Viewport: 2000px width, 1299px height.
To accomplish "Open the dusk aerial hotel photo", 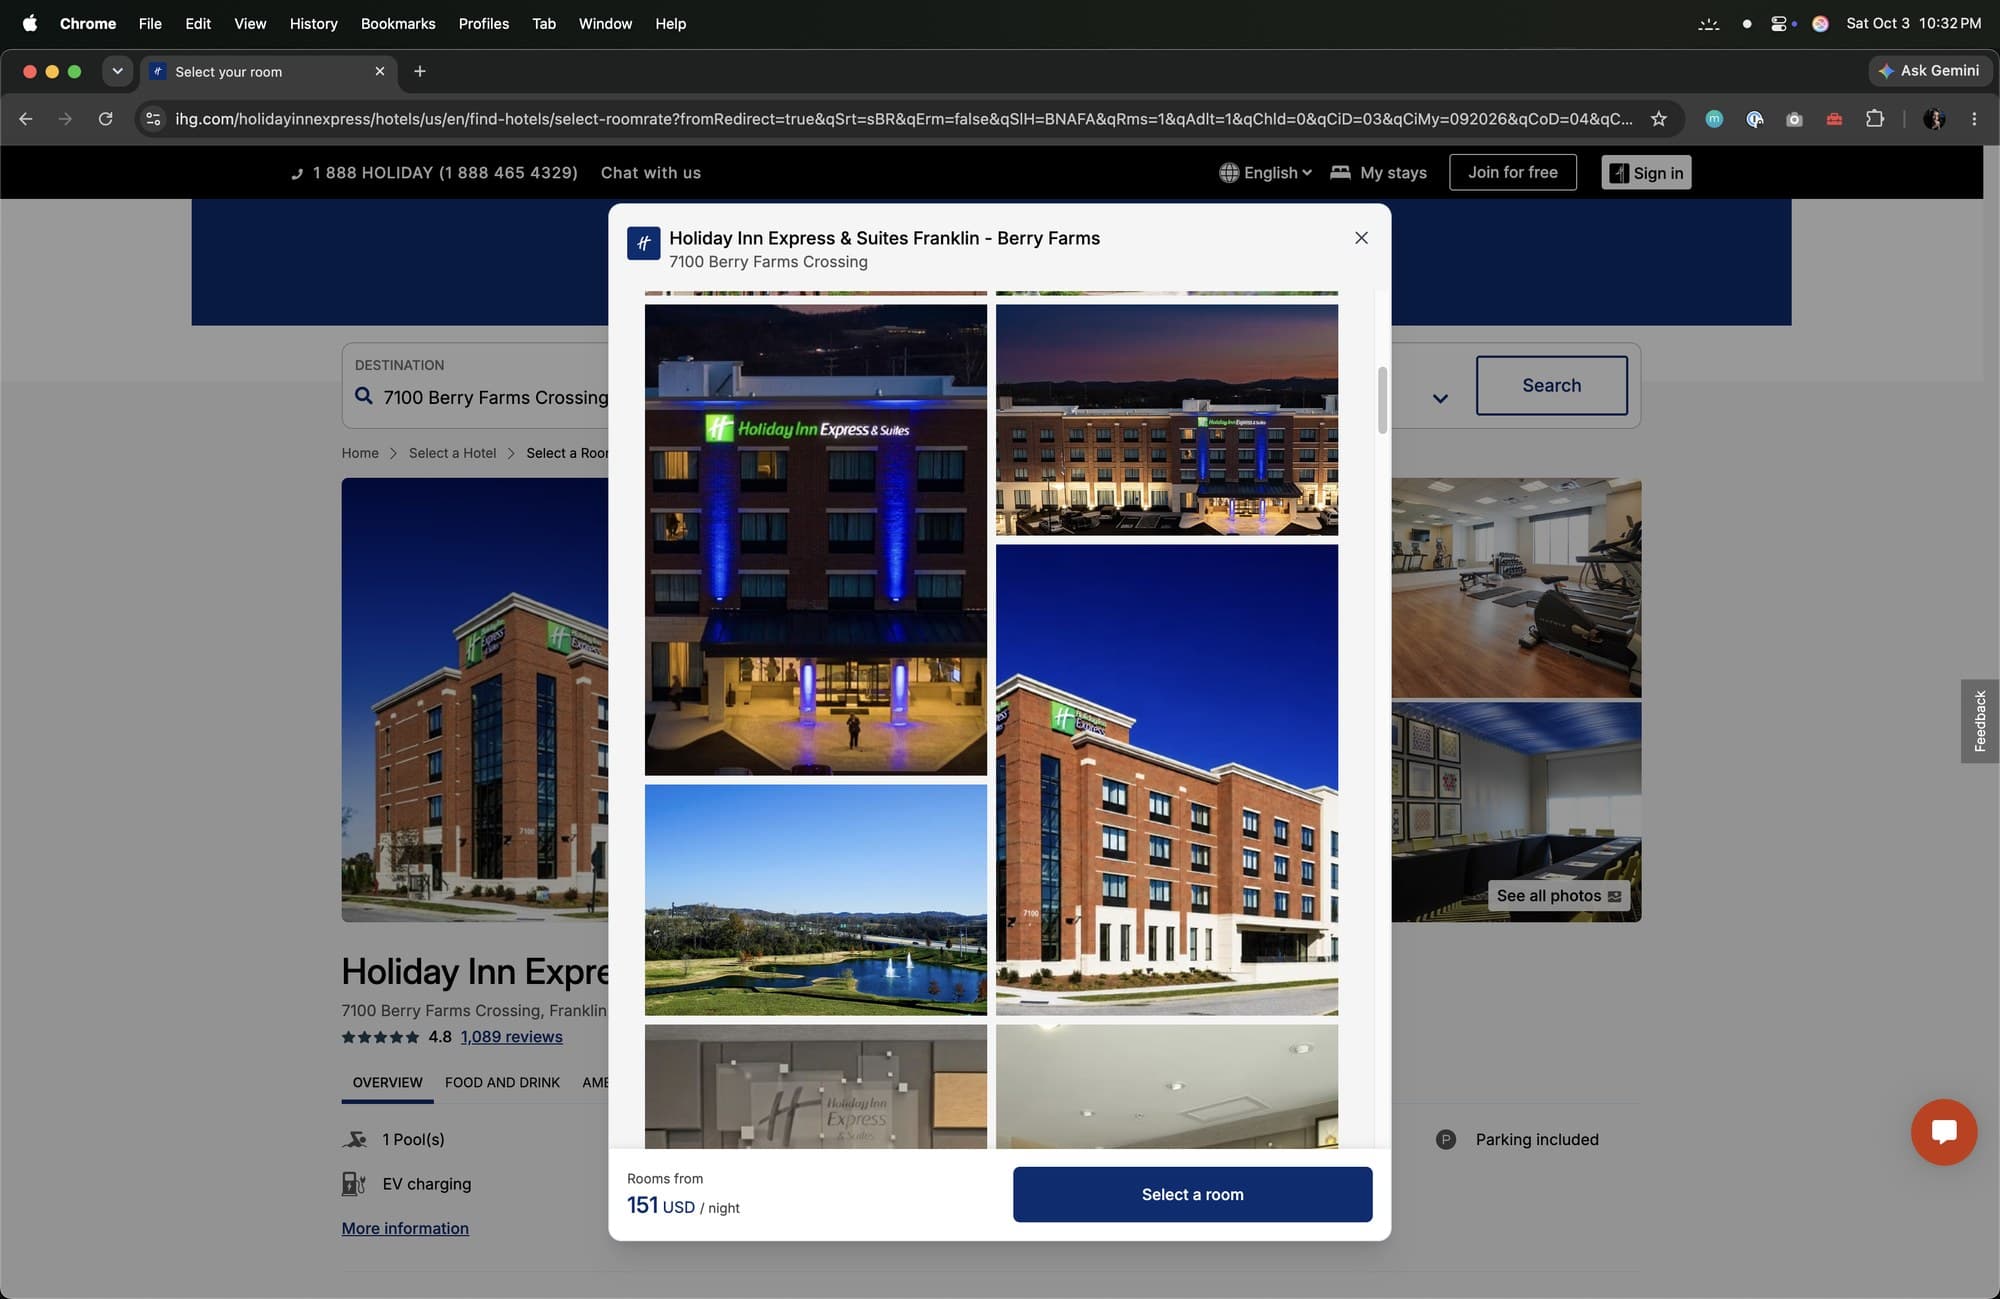I will pyautogui.click(x=1166, y=420).
